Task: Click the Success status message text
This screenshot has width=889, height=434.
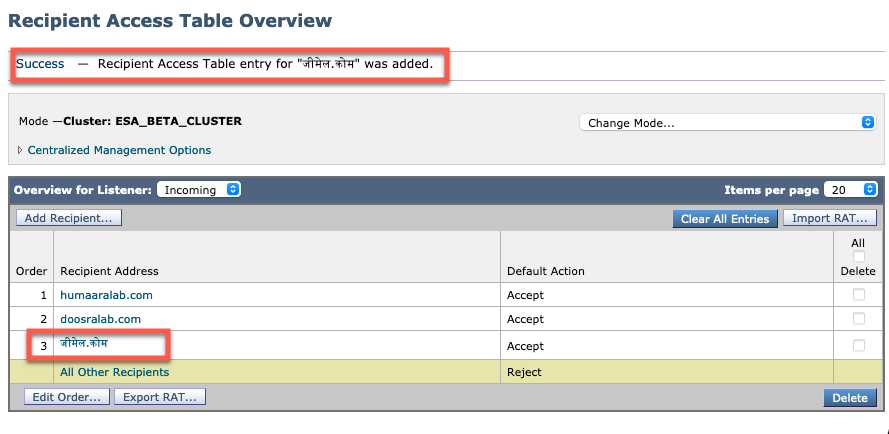Action: click(x=40, y=64)
